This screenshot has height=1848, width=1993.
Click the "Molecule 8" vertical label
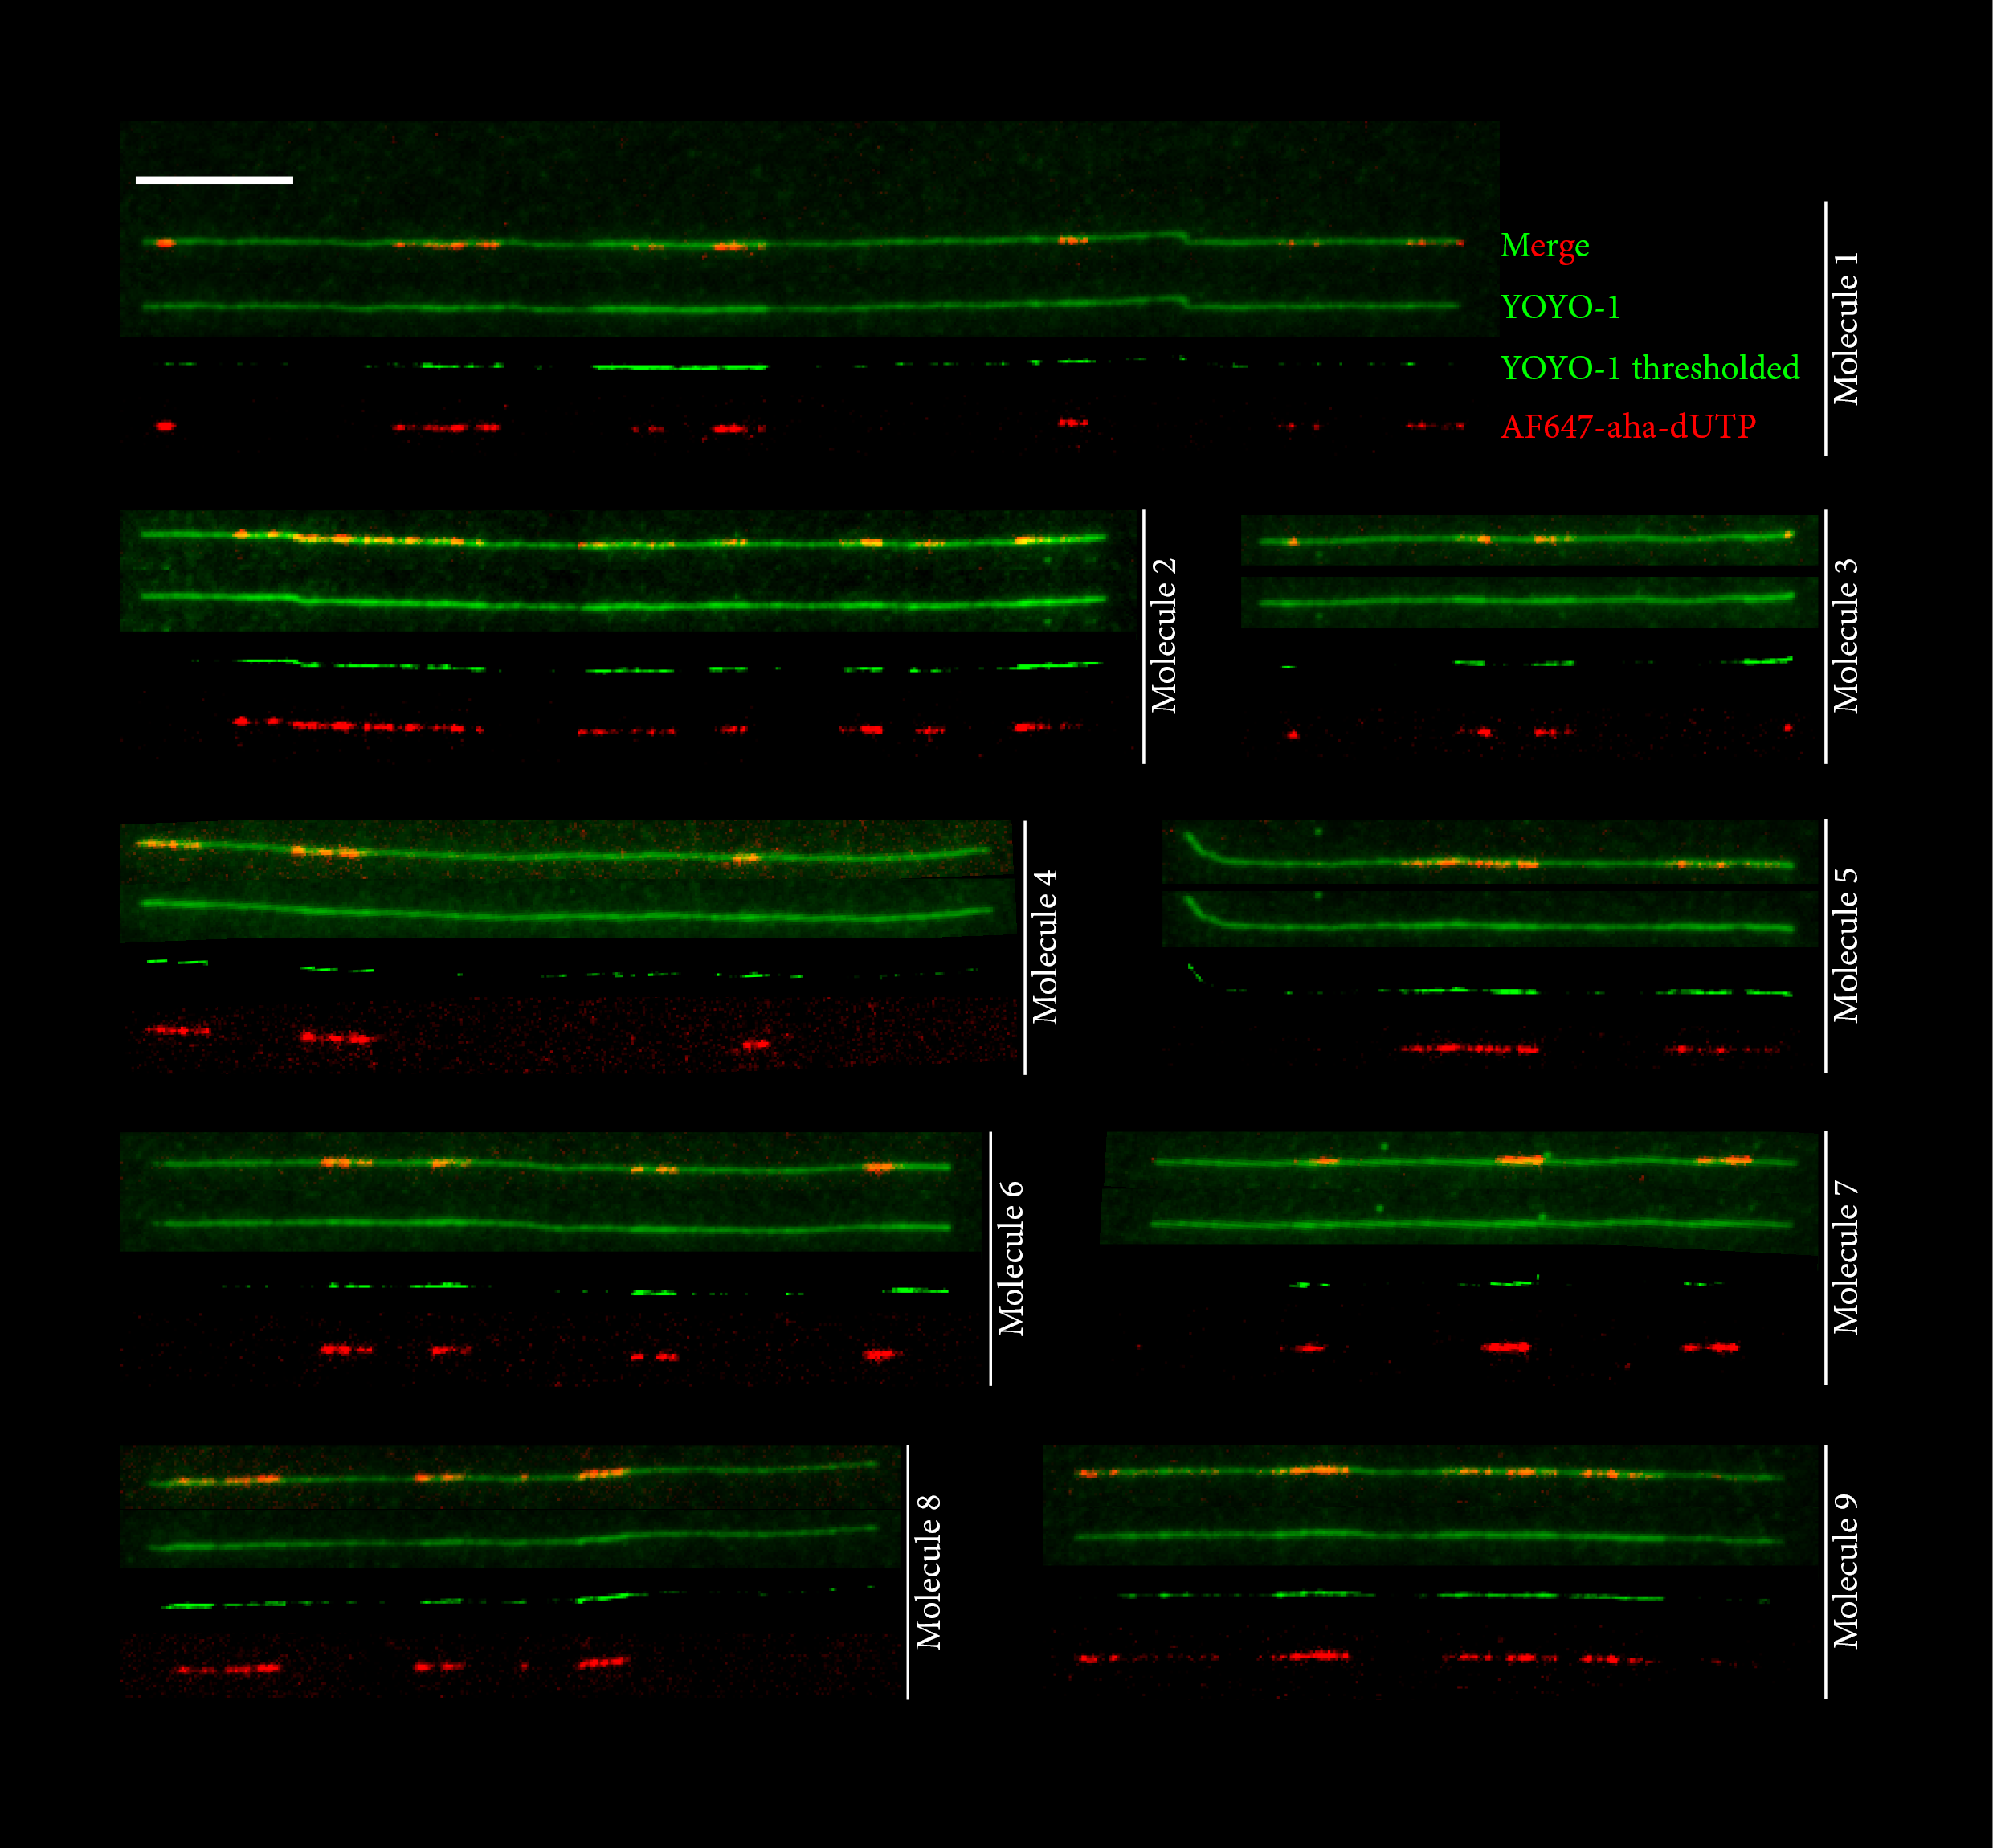[x=928, y=1572]
